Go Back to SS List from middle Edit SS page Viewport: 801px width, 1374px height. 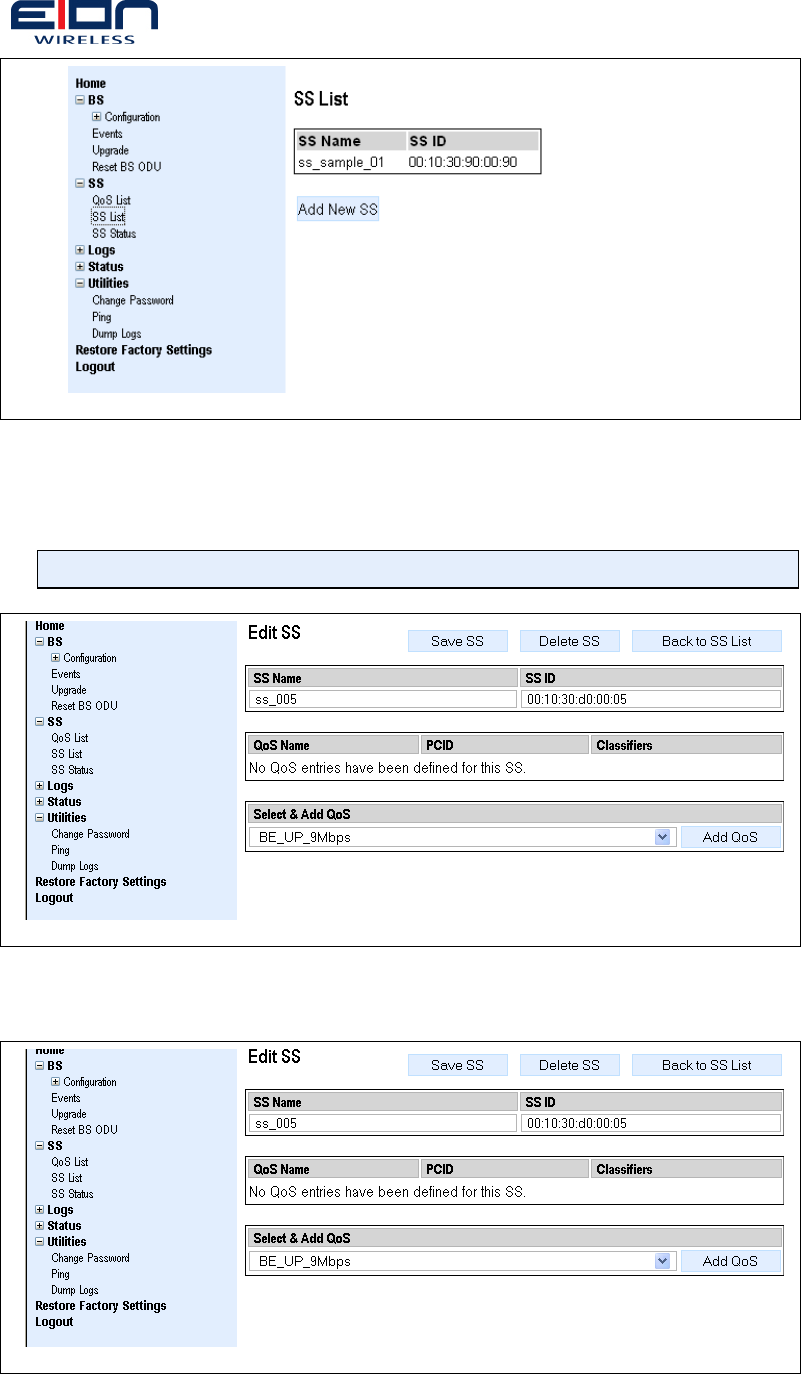coord(707,641)
